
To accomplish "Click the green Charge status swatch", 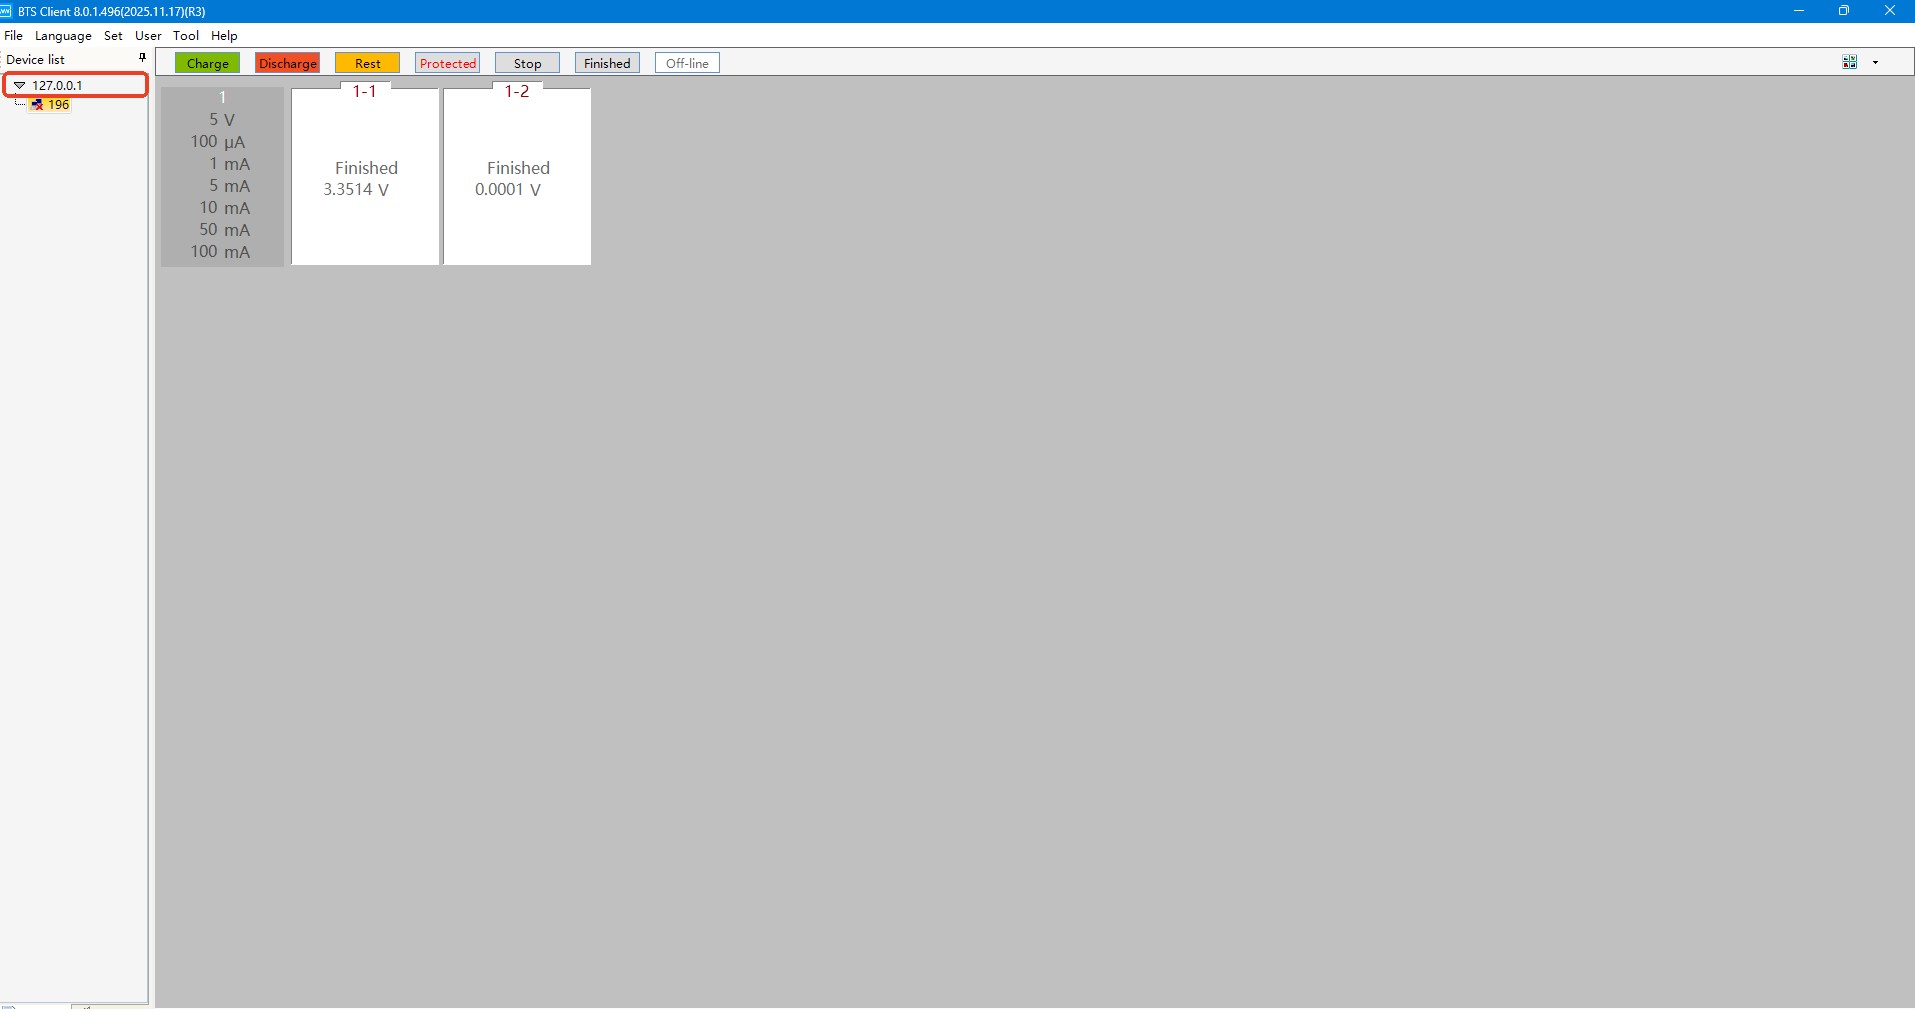I will [207, 63].
